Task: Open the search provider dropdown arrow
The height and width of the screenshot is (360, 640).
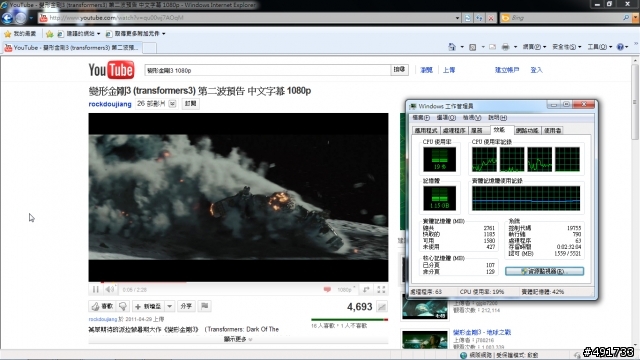Action: (636, 18)
